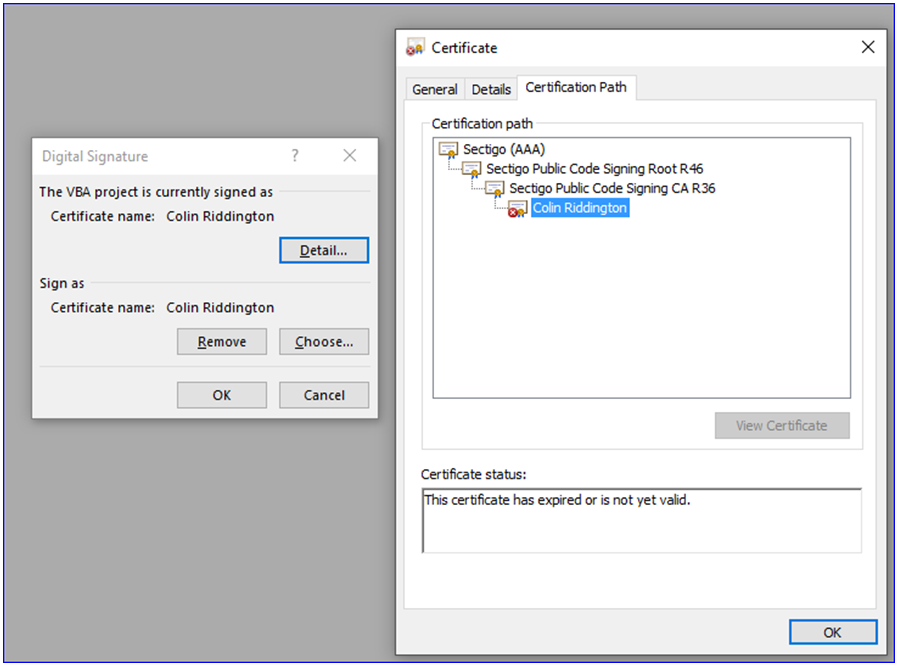Click the Colin Riddington certificate error icon

point(517,209)
